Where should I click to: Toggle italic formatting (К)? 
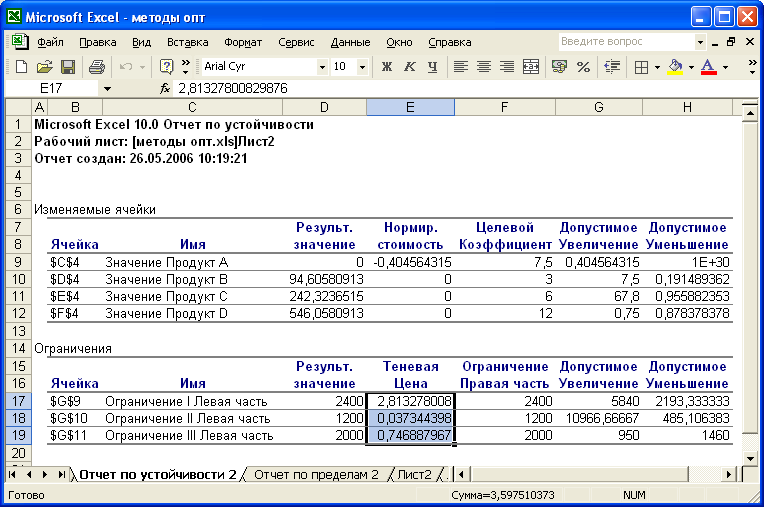tap(410, 67)
